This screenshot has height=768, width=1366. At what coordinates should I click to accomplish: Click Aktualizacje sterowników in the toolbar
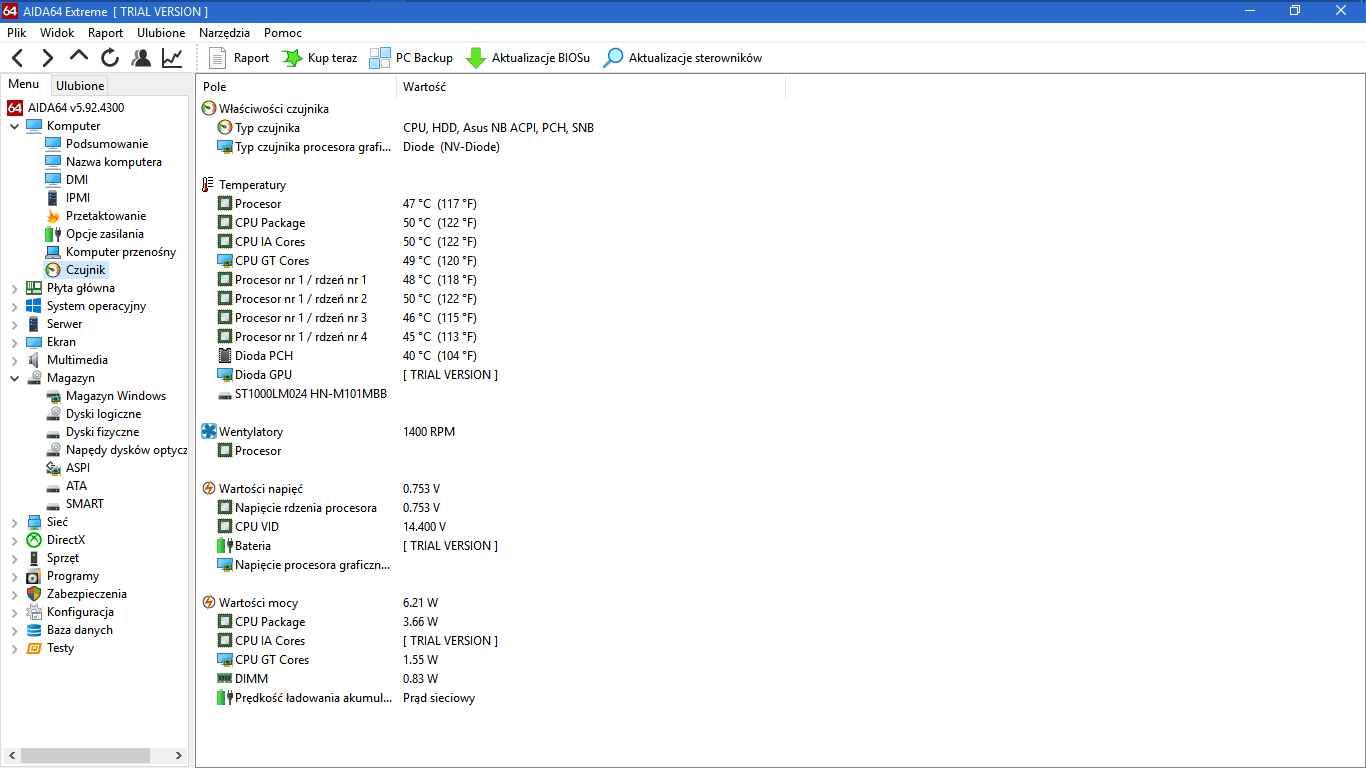[x=682, y=58]
